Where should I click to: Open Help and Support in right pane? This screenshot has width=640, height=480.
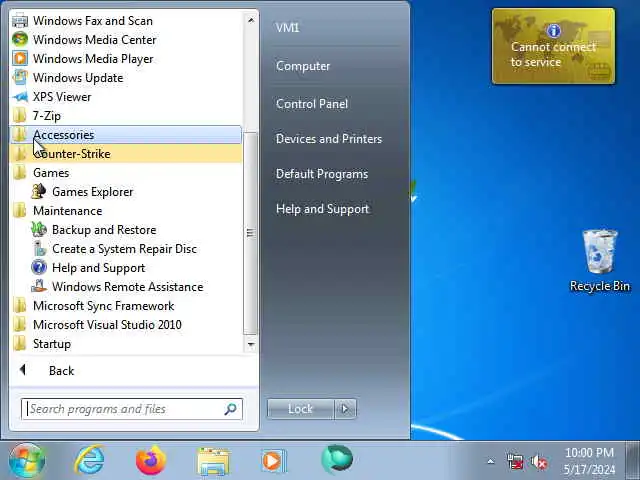point(322,209)
